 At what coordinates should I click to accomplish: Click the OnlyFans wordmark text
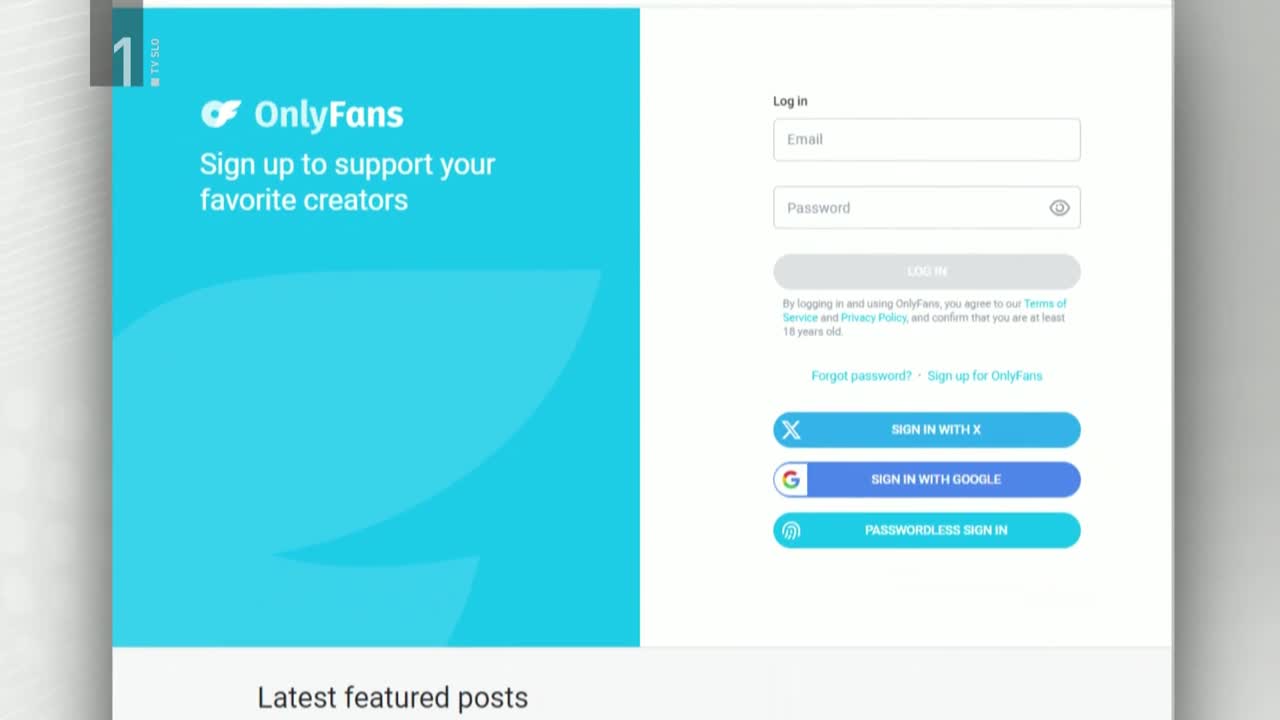(329, 115)
